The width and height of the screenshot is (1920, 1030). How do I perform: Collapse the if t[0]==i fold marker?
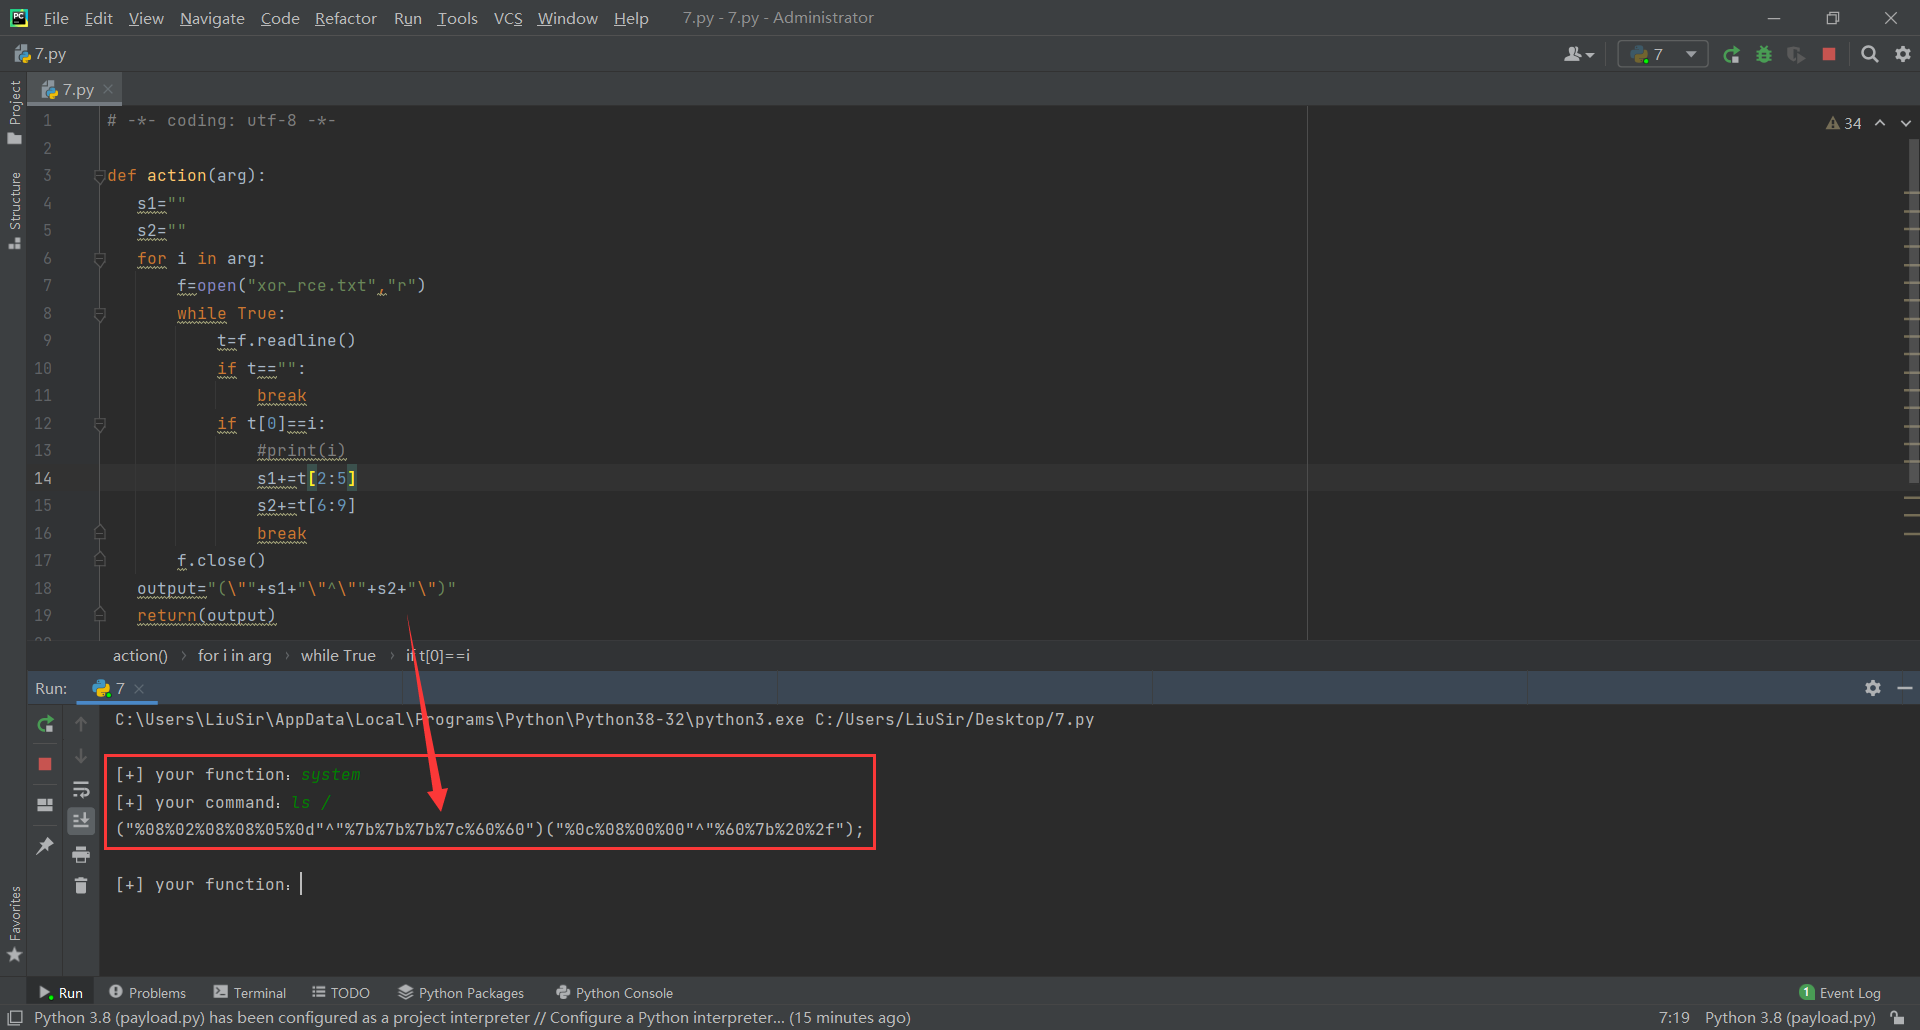point(99,424)
